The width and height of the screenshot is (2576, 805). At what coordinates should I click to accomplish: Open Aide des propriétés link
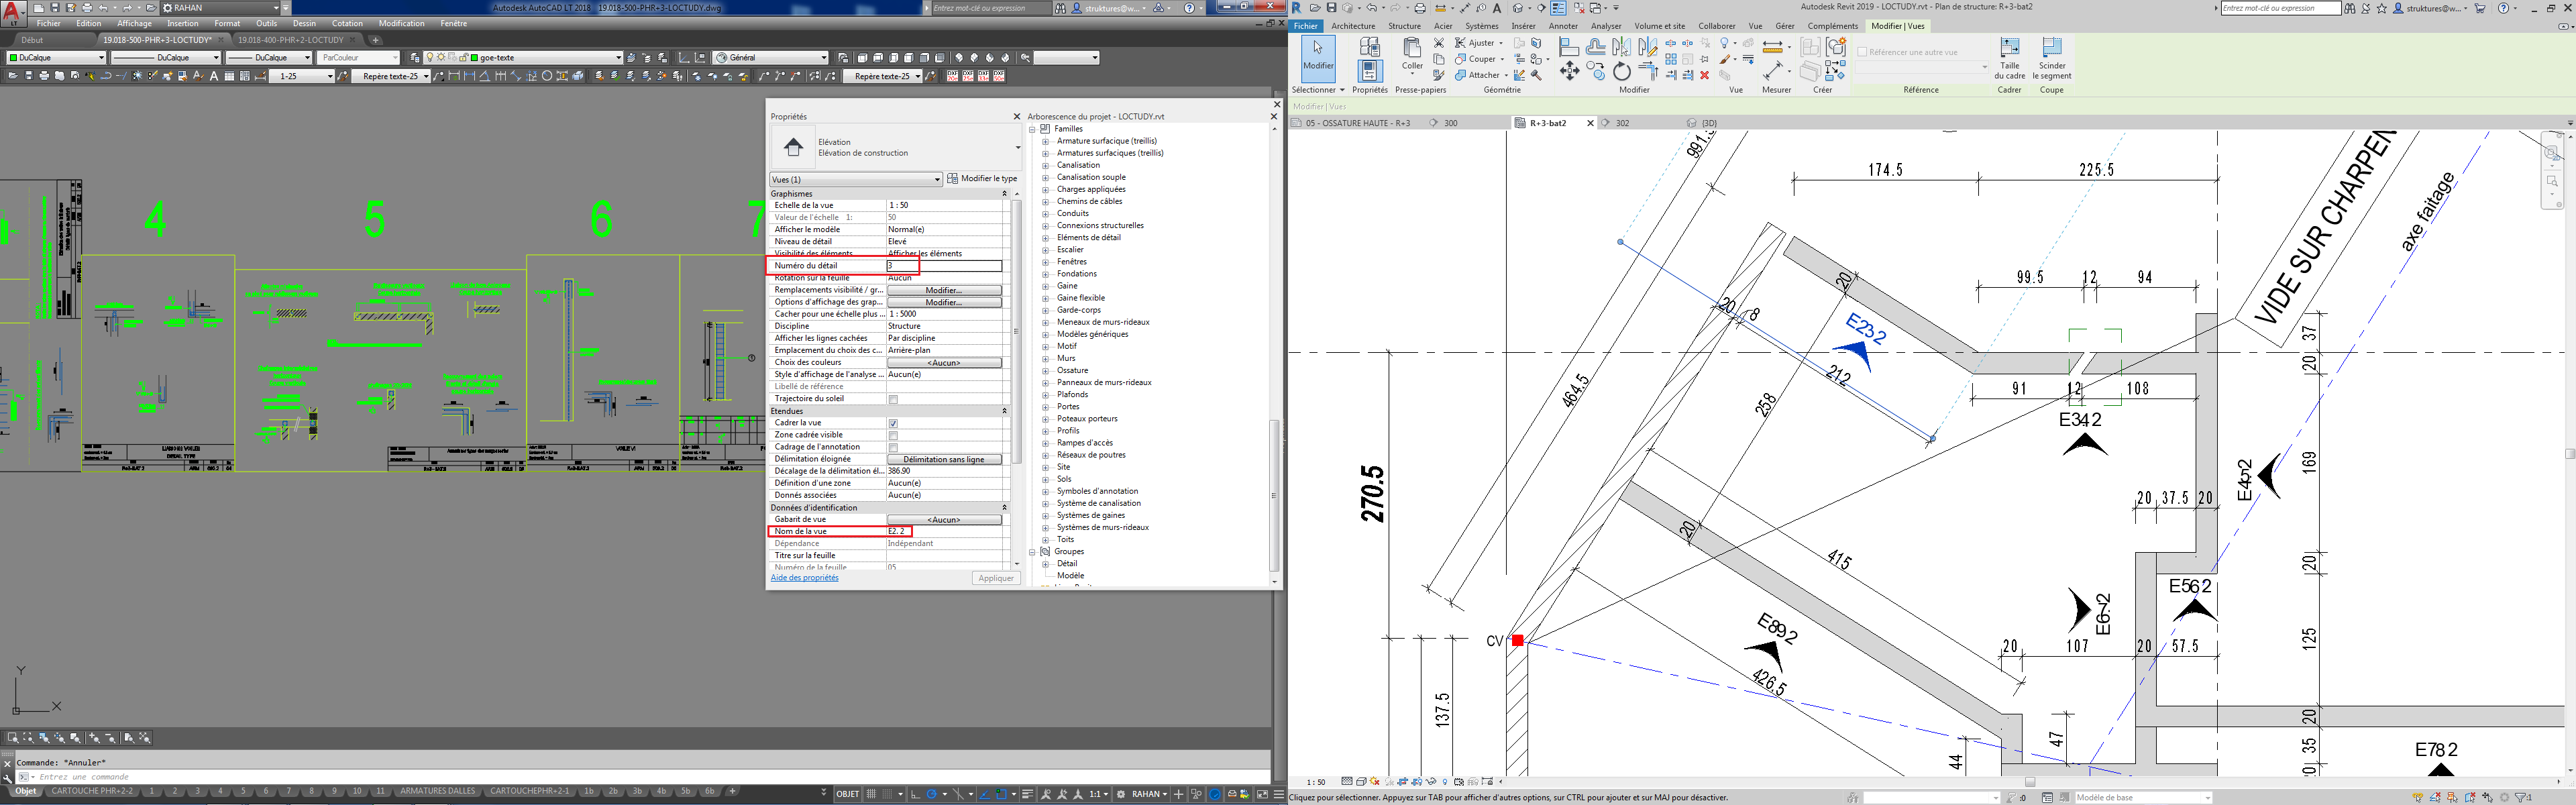[804, 578]
